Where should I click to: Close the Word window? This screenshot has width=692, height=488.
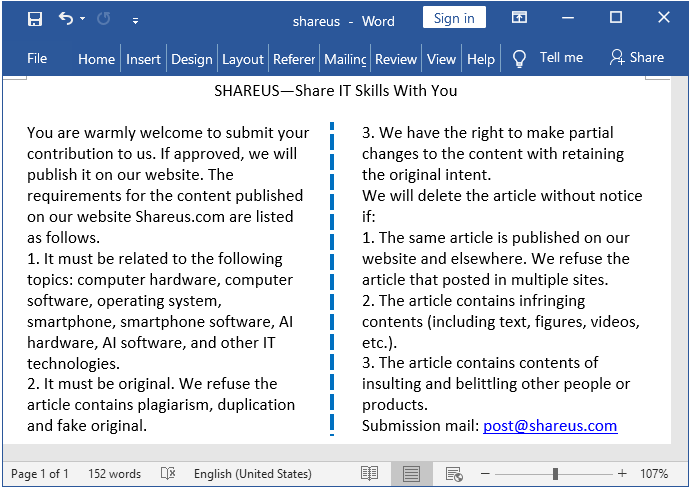[664, 18]
